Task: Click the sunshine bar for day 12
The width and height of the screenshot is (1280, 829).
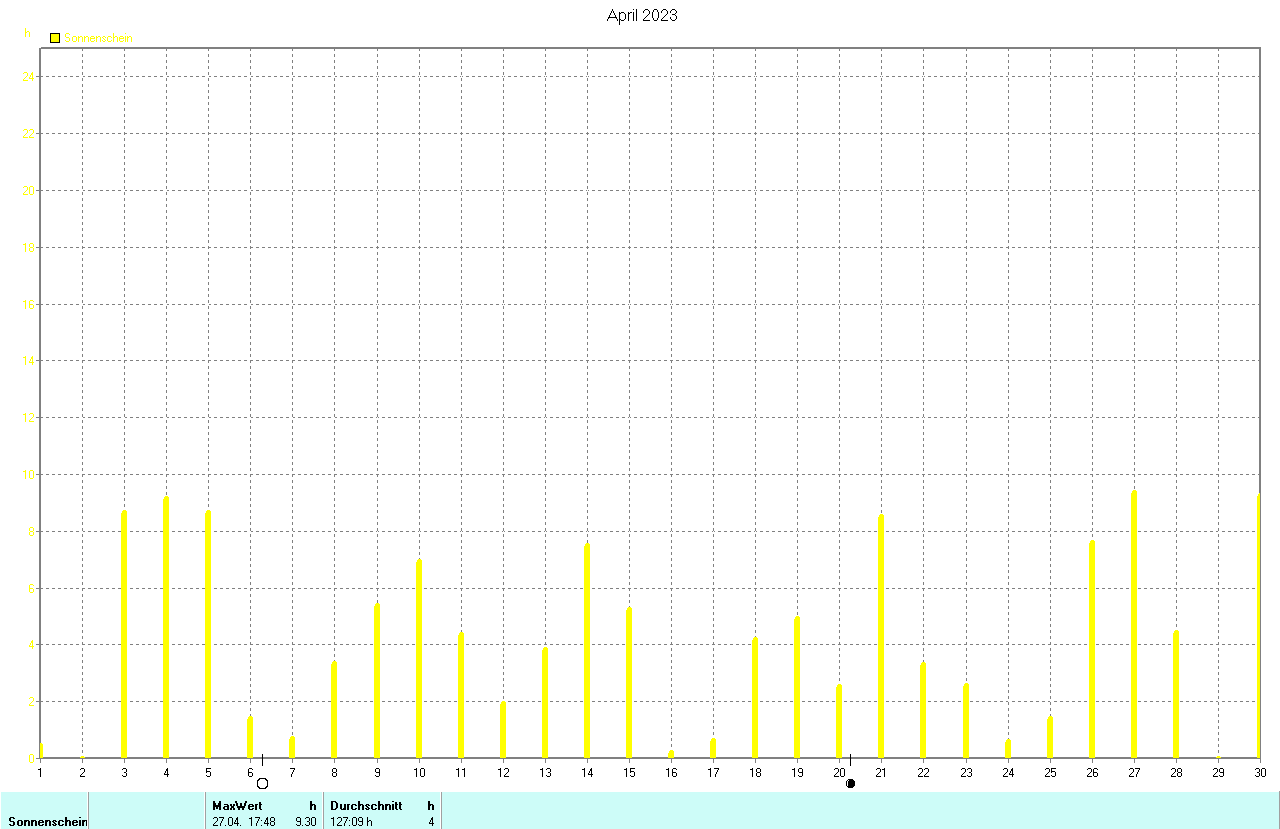Action: pos(502,730)
